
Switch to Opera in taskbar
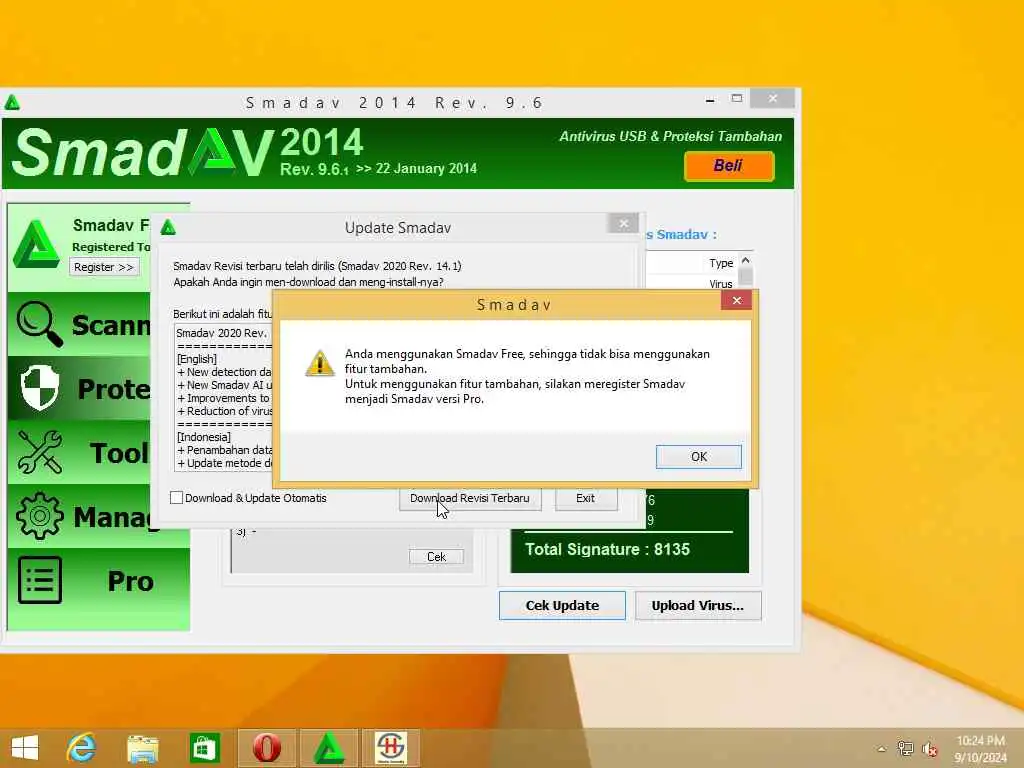266,748
